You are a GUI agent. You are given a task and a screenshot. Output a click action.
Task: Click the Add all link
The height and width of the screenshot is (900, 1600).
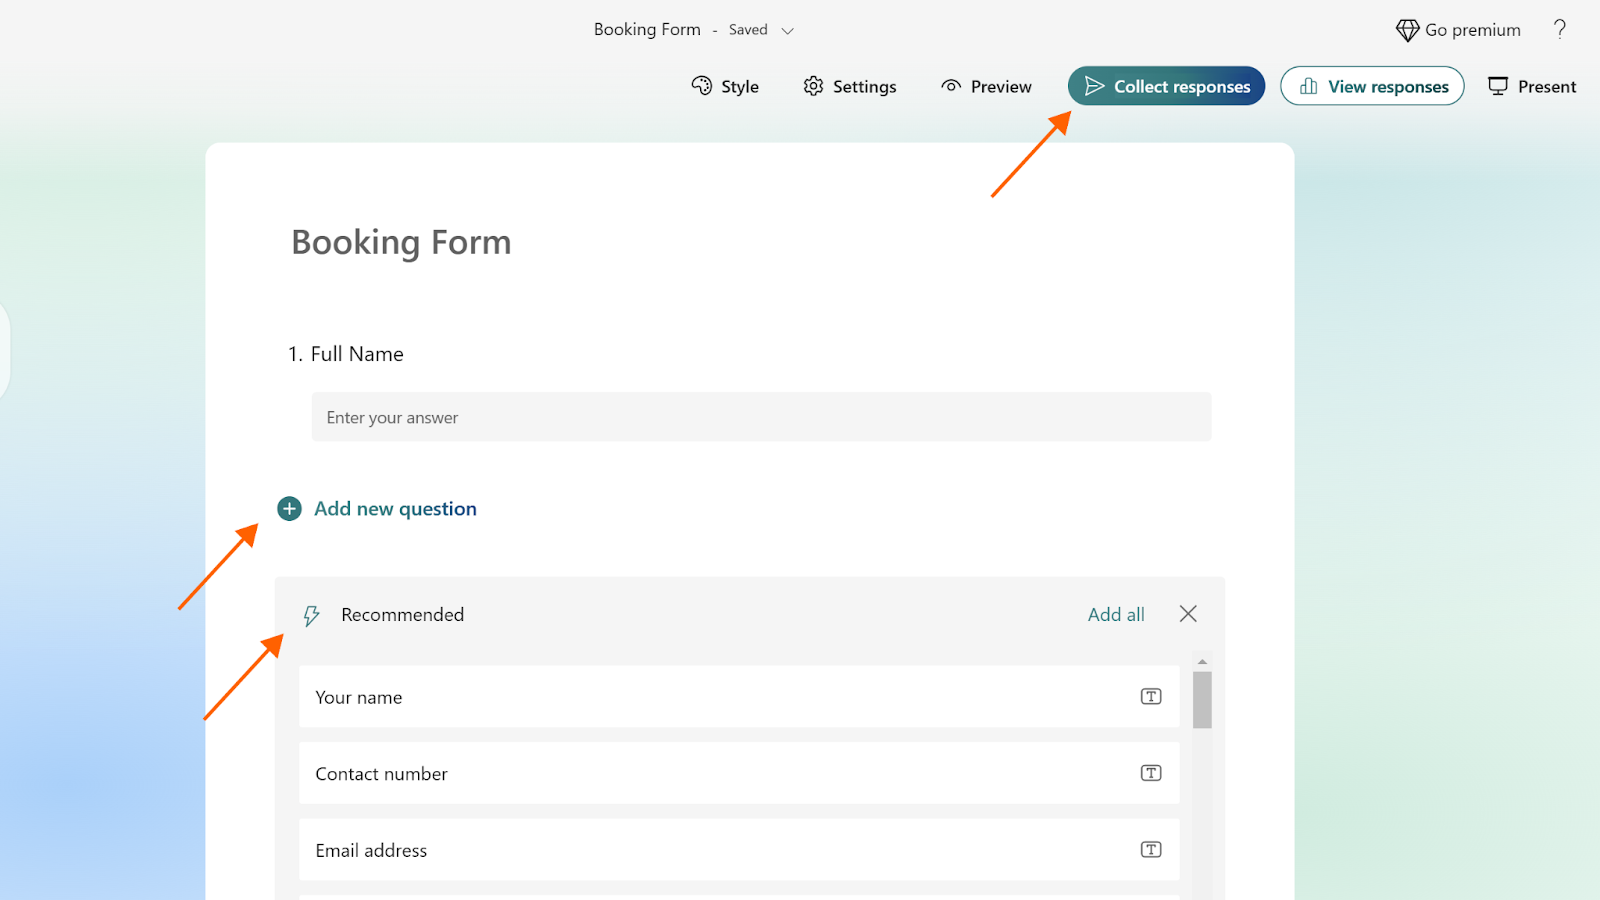(x=1116, y=615)
